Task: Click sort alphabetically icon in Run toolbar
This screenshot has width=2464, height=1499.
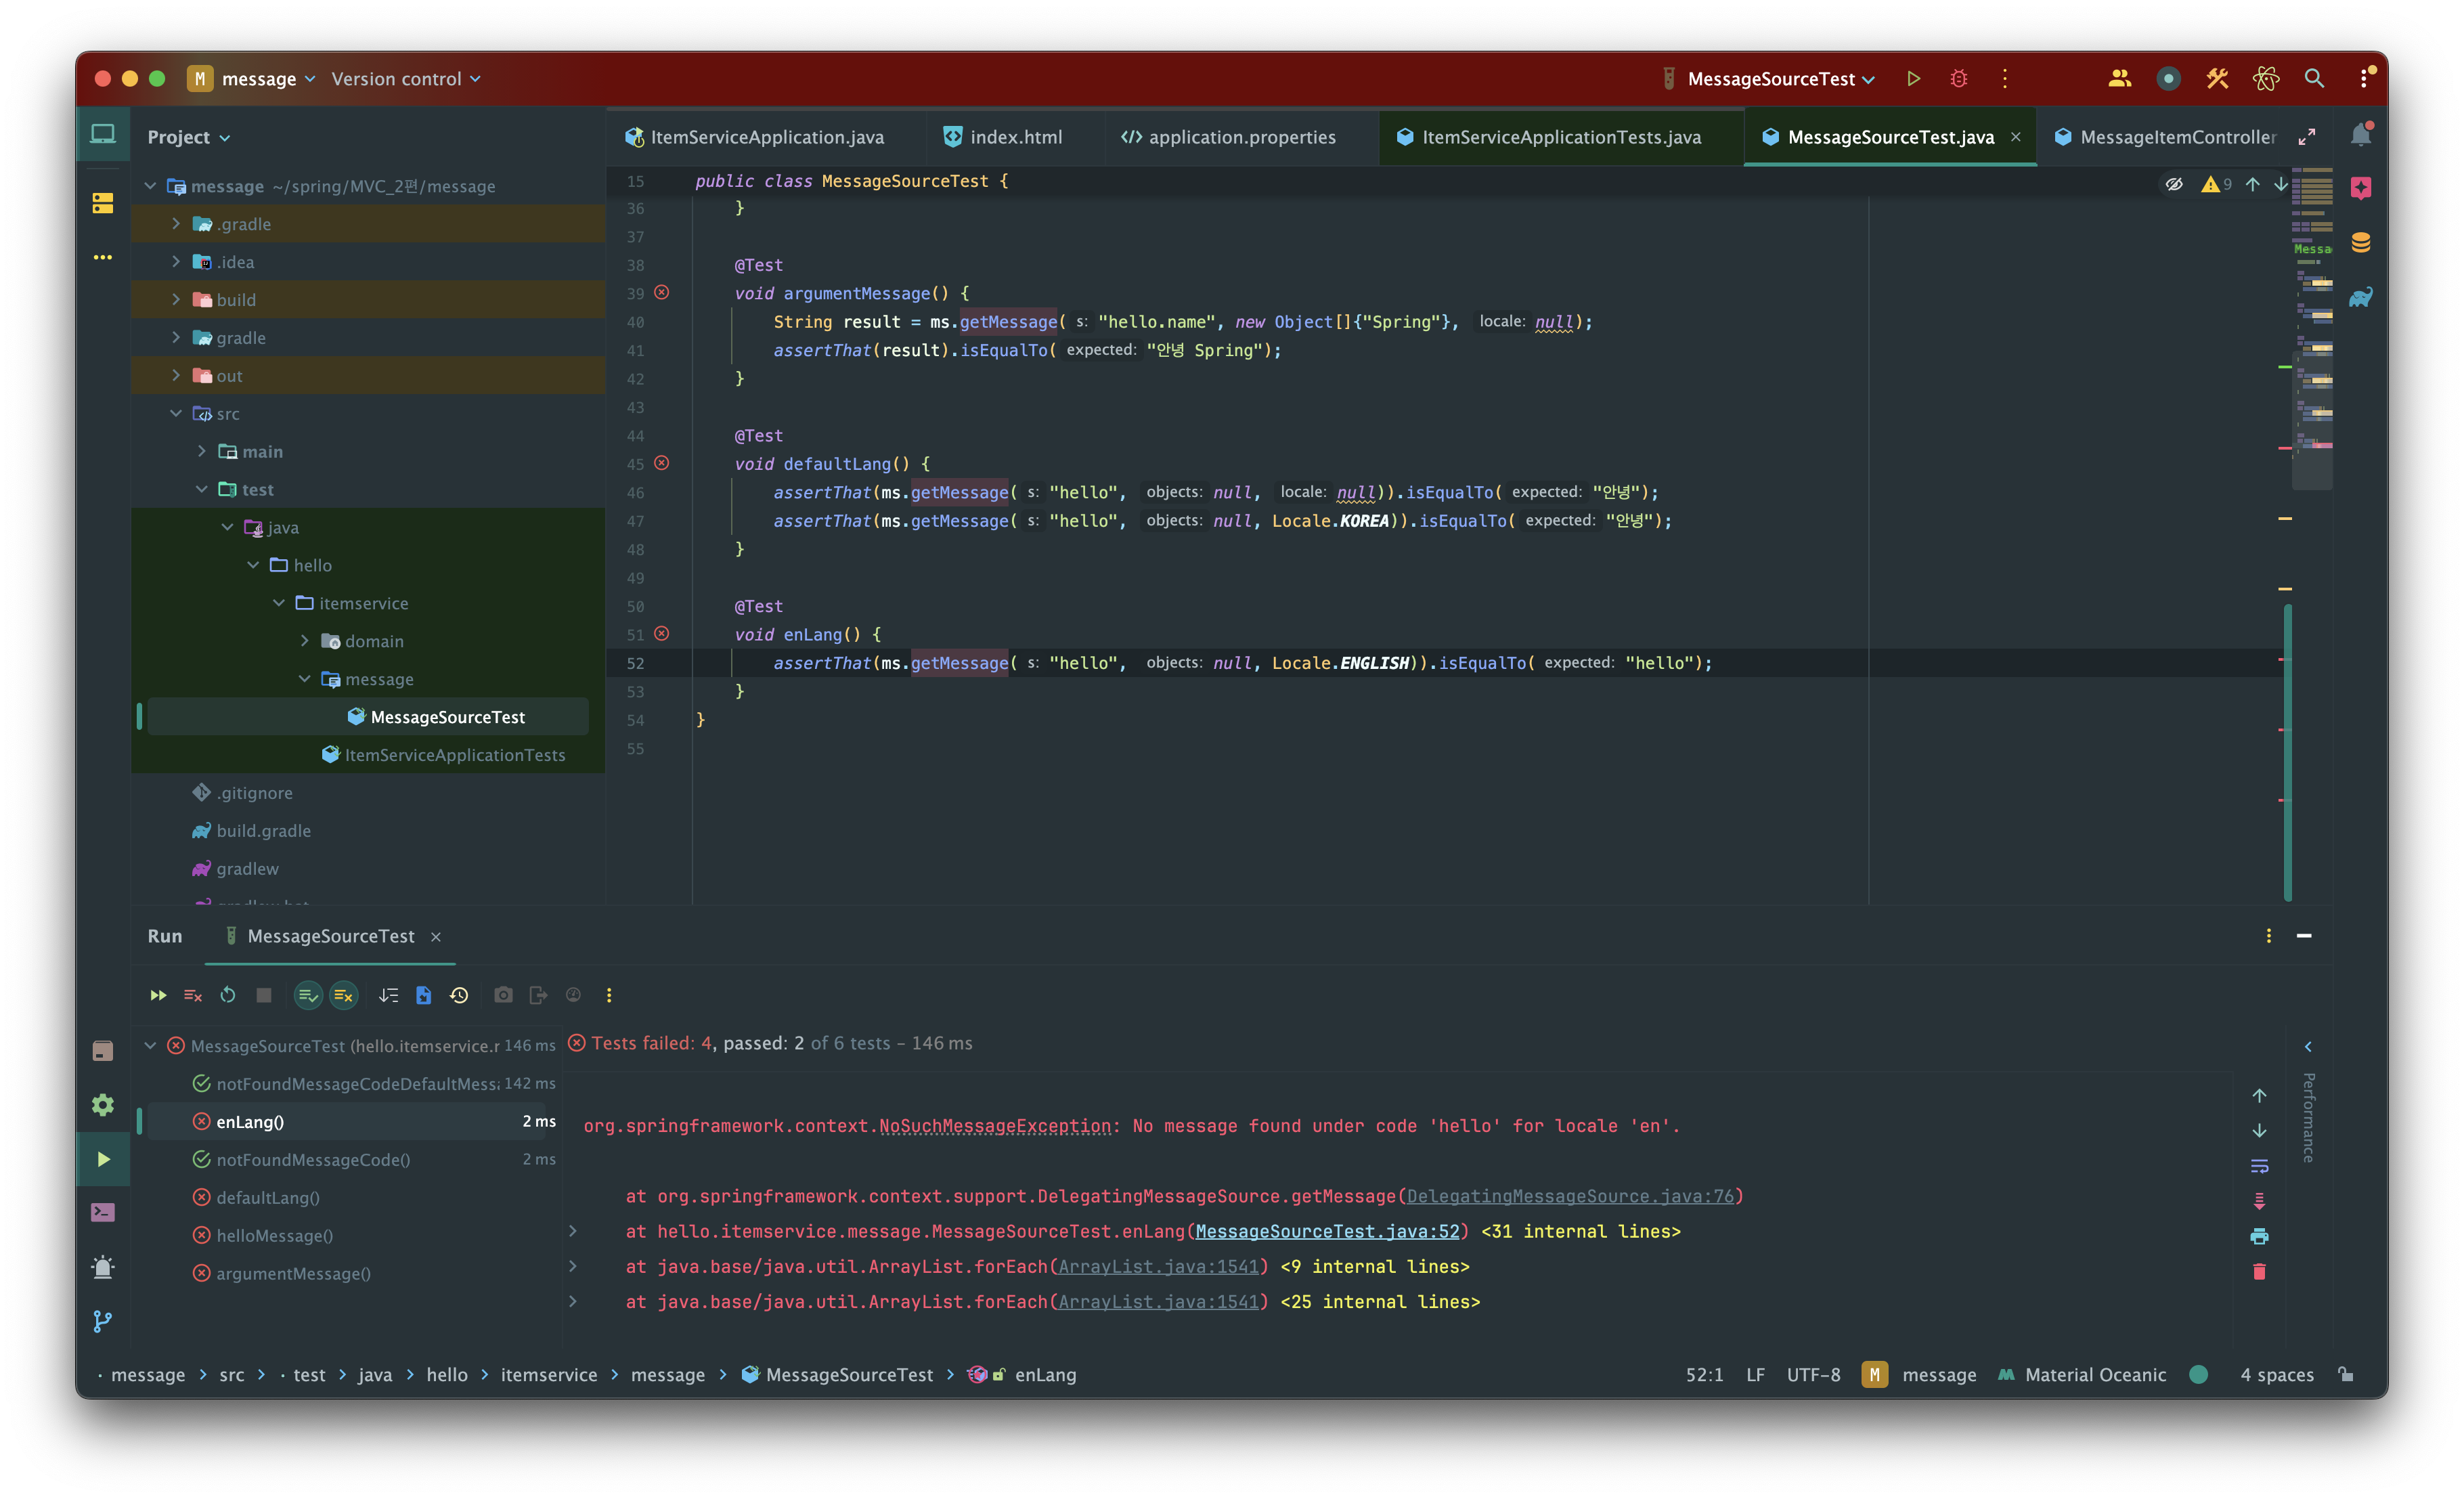Action: (388, 995)
